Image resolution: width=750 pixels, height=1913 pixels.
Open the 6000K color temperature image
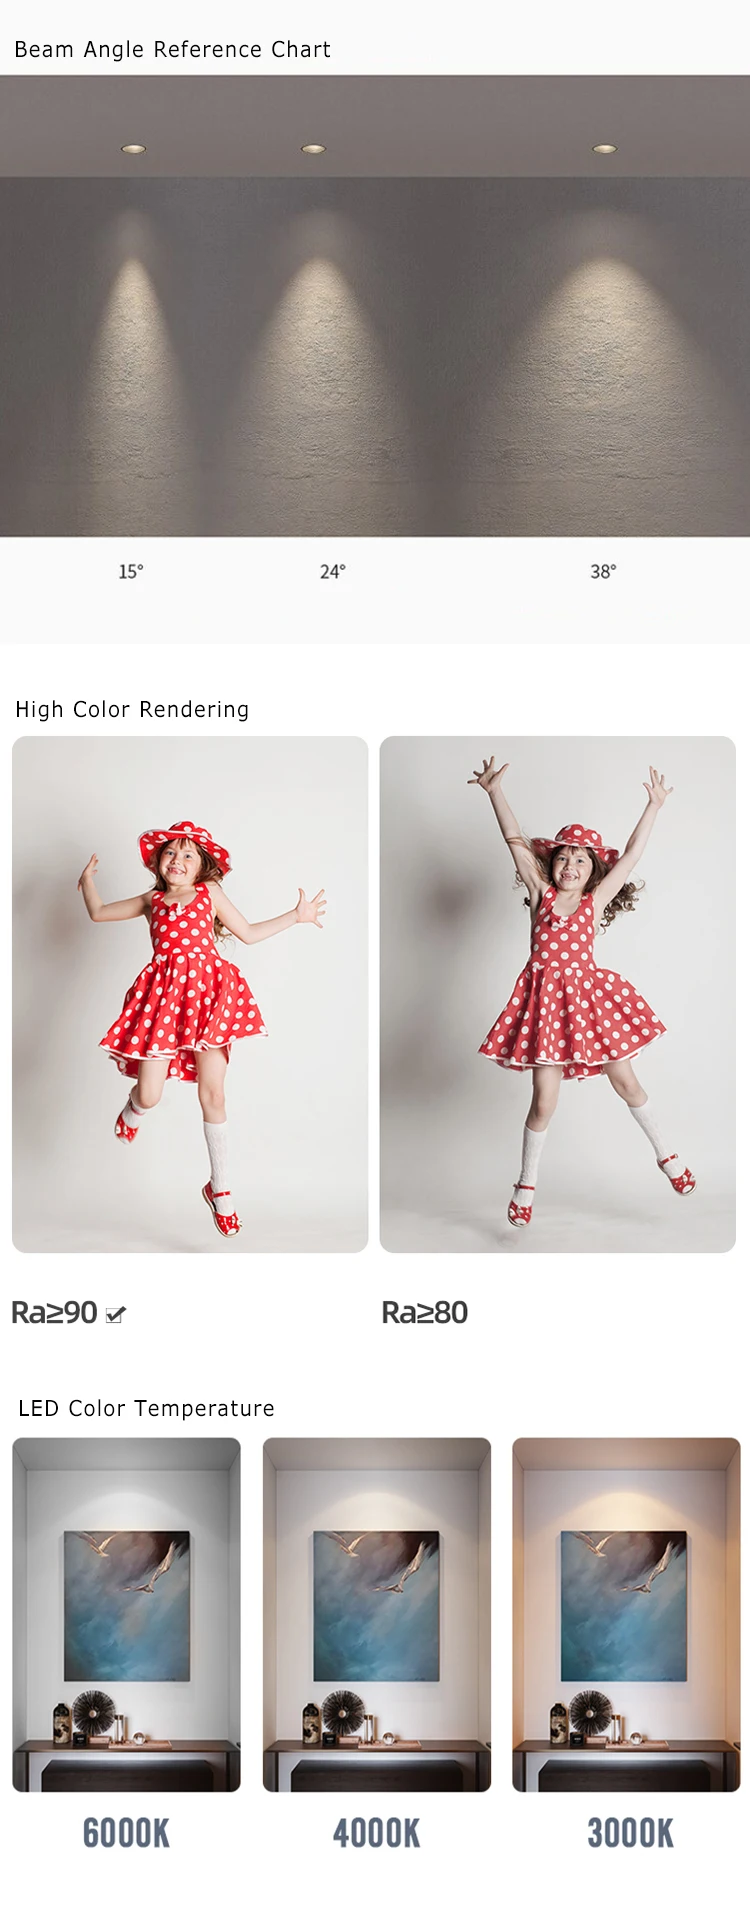pyautogui.click(x=126, y=1615)
